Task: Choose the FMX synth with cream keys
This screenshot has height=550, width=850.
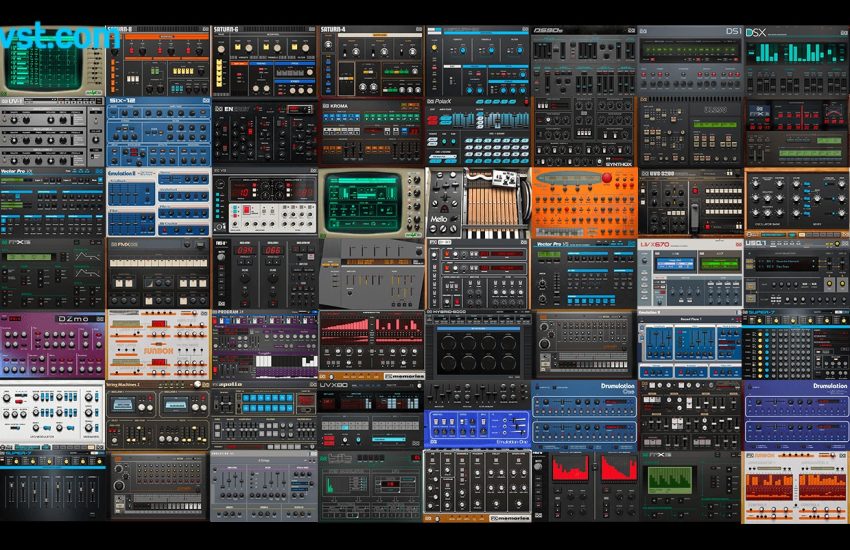Action: tap(158, 274)
